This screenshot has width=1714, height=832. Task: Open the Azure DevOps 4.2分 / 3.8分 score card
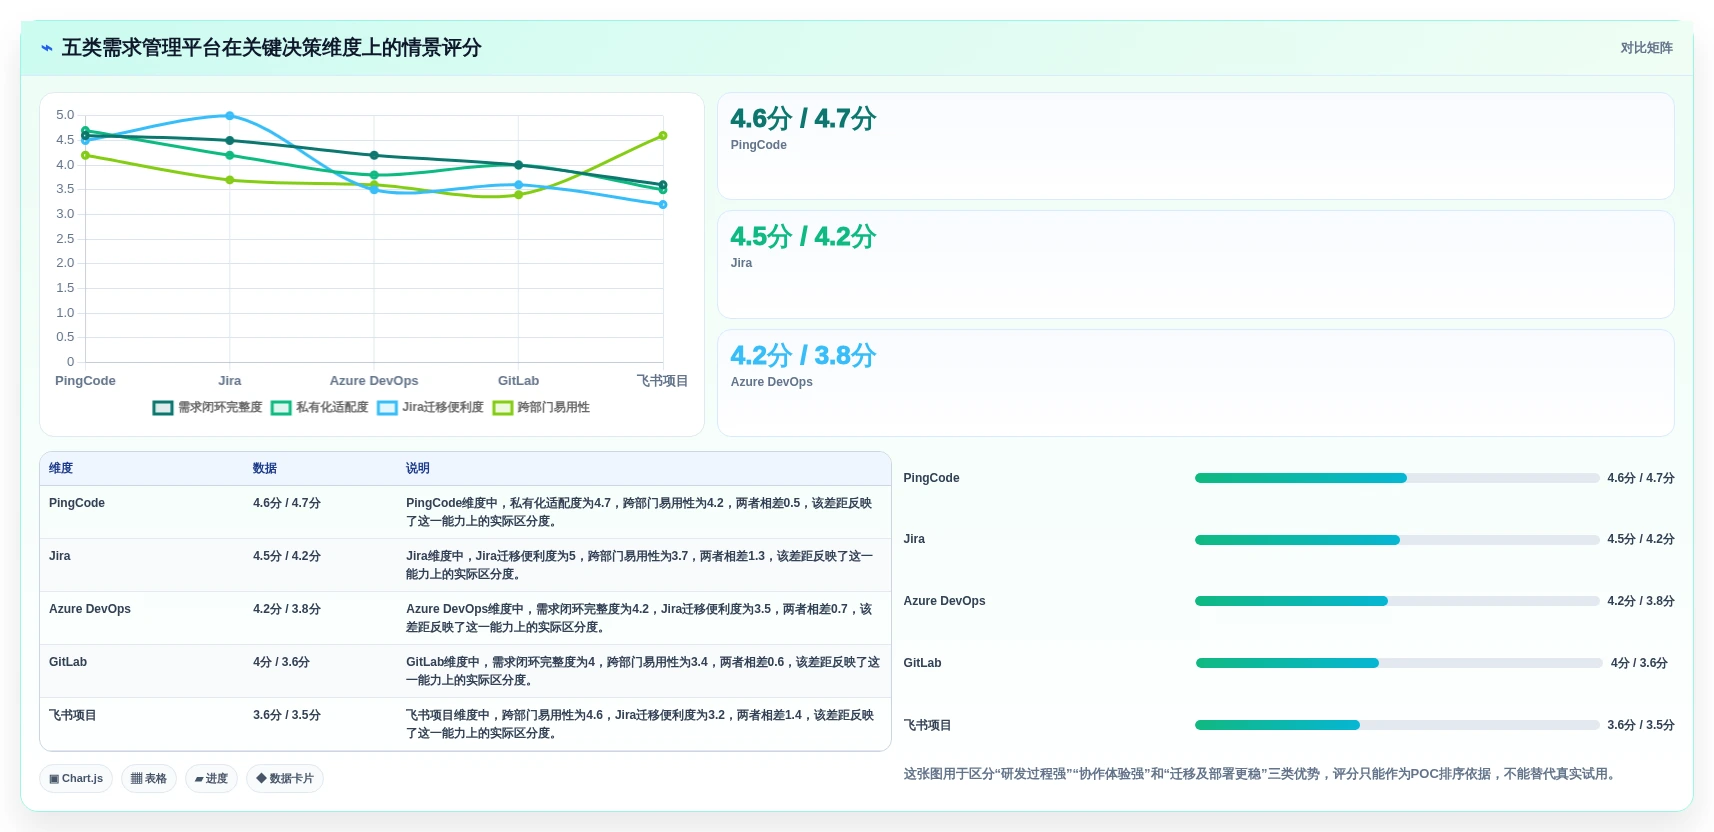point(1196,383)
